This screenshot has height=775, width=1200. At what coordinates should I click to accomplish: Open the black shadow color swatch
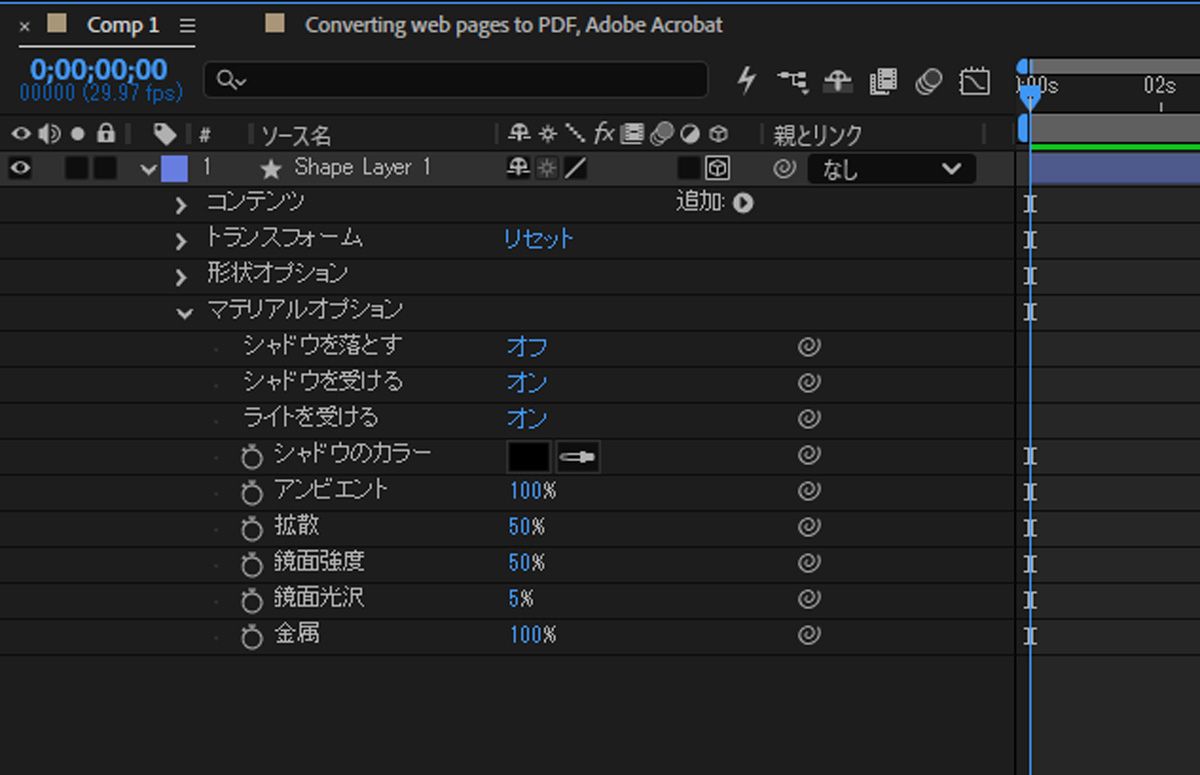[x=529, y=457]
